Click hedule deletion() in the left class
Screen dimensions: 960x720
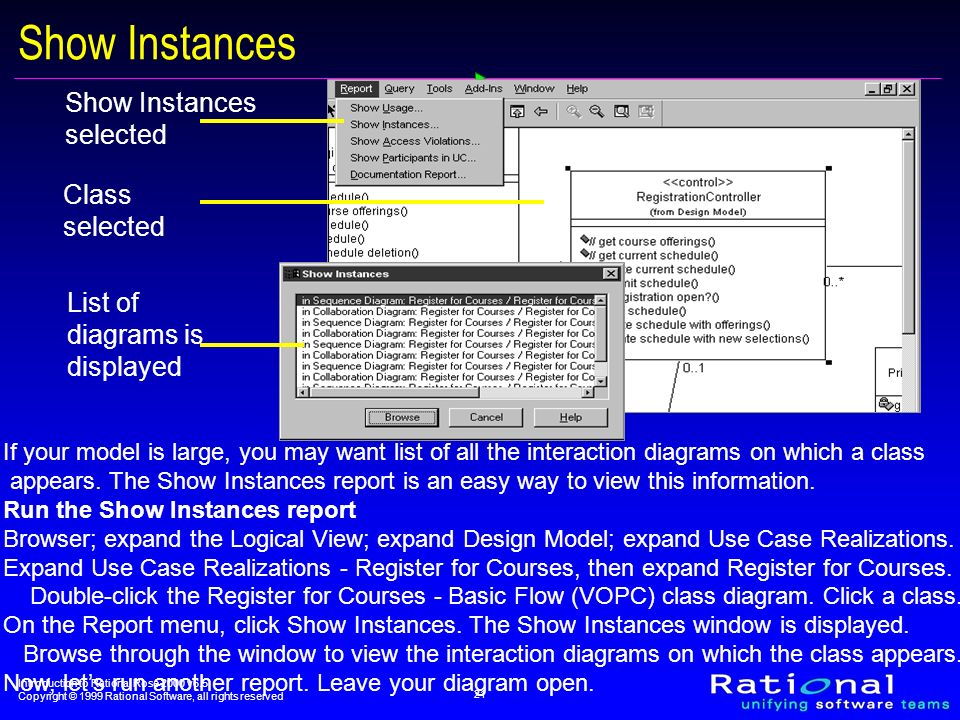point(373,252)
